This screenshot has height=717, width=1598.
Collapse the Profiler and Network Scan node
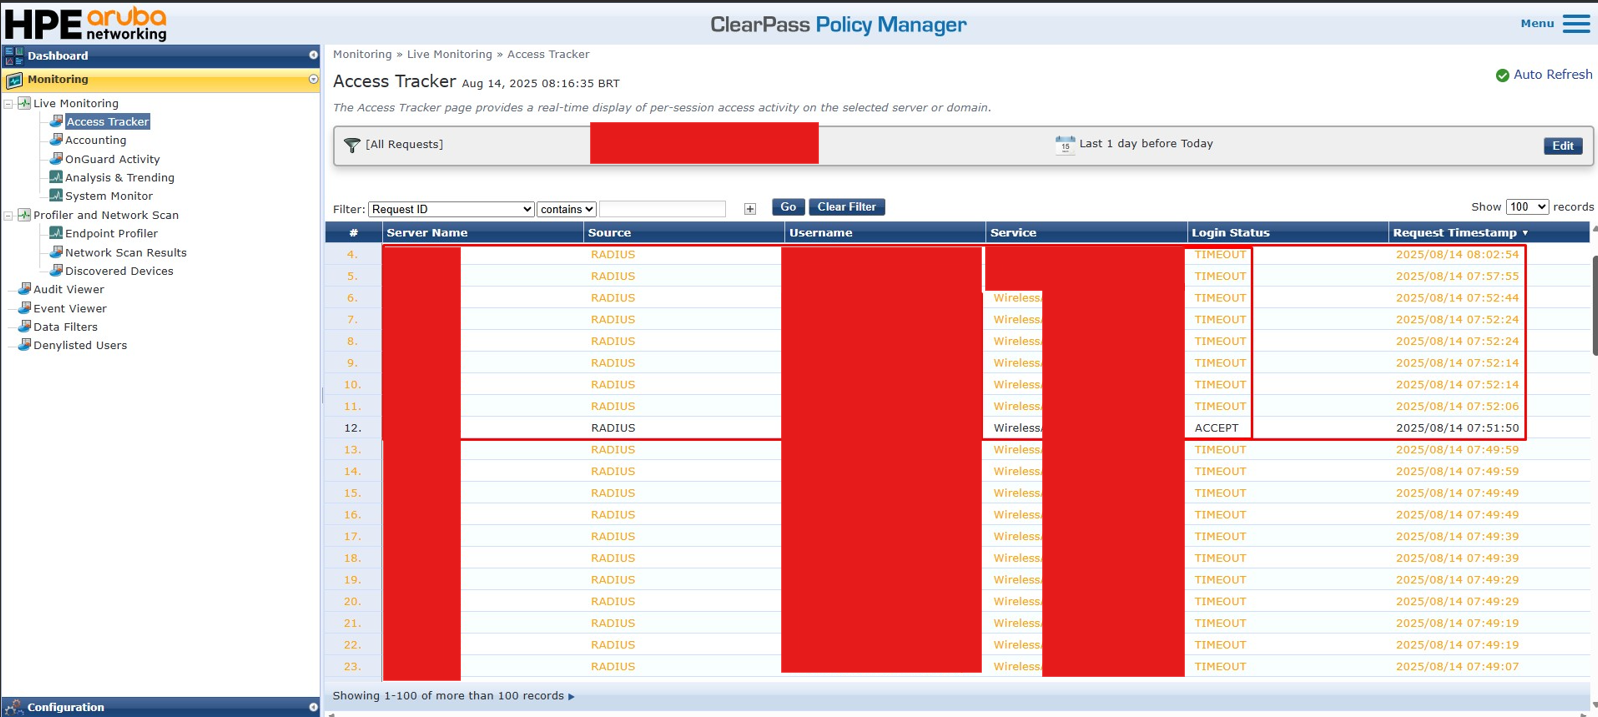[9, 215]
